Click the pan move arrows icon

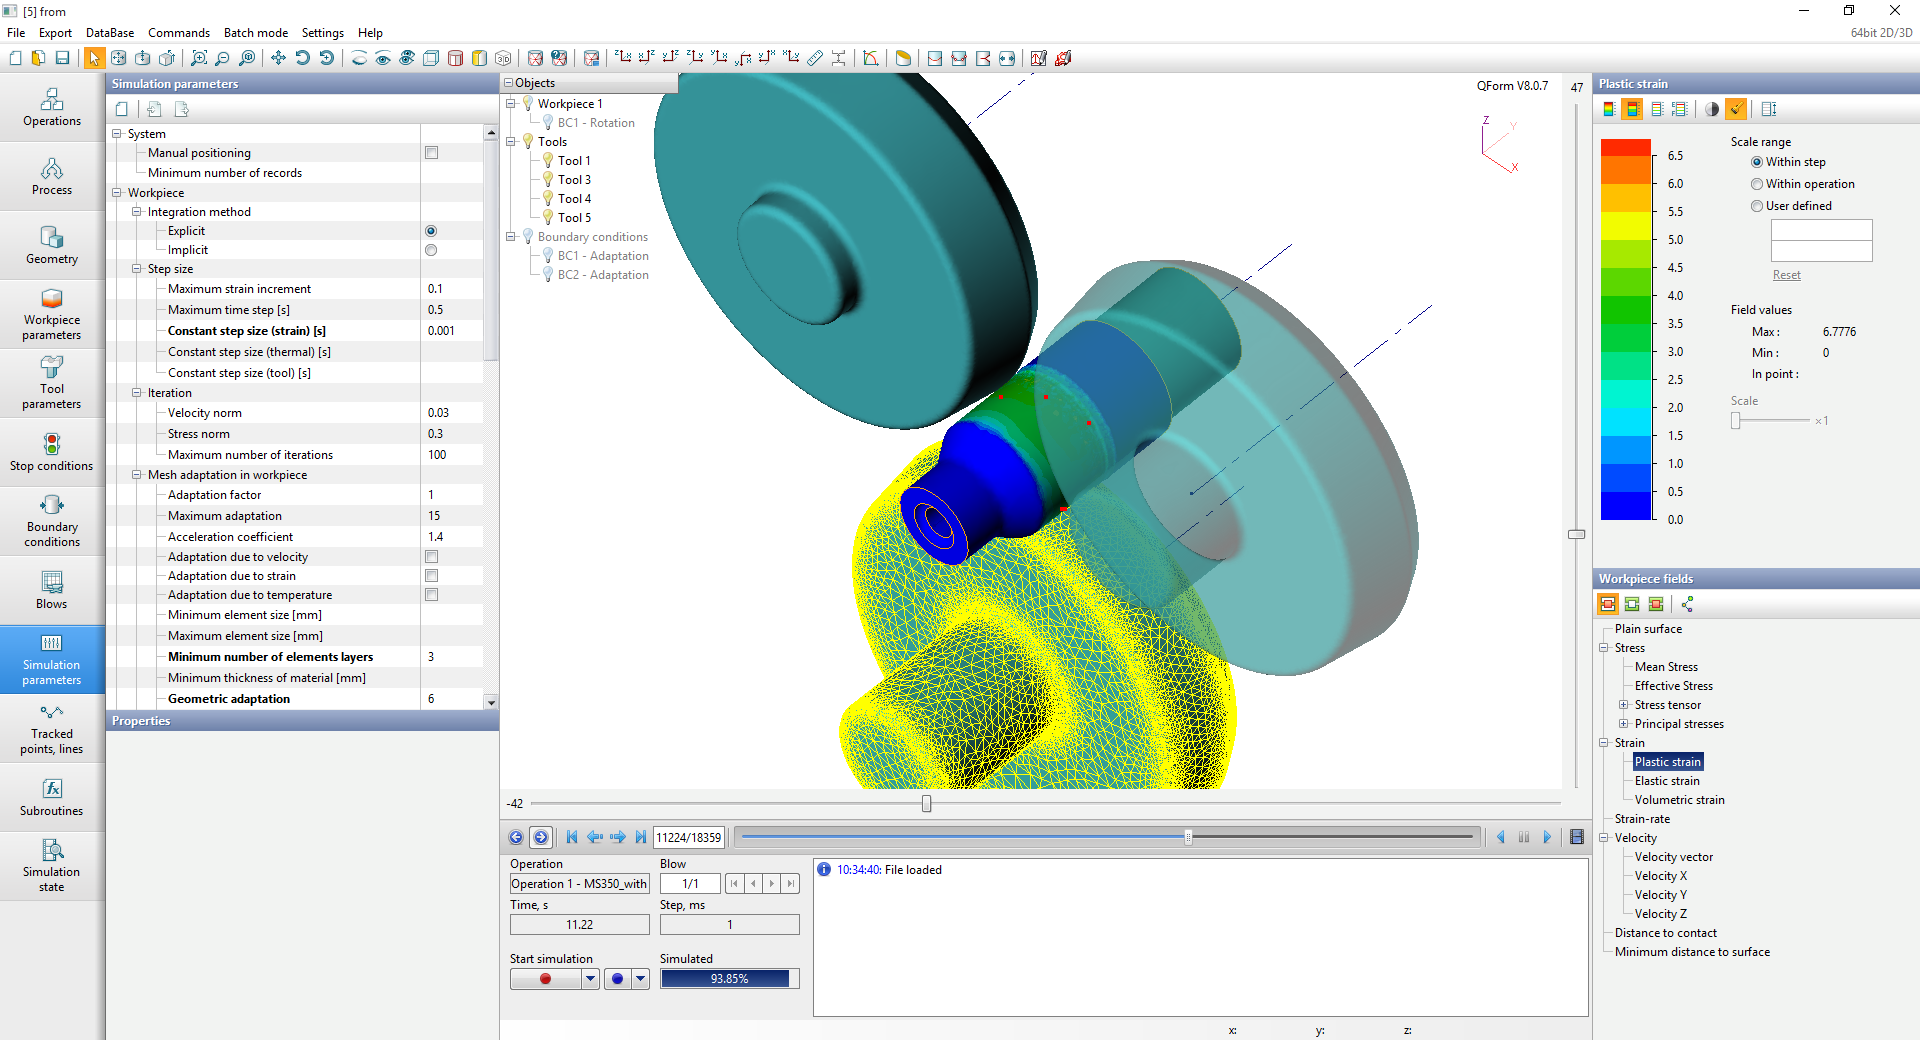pos(278,58)
